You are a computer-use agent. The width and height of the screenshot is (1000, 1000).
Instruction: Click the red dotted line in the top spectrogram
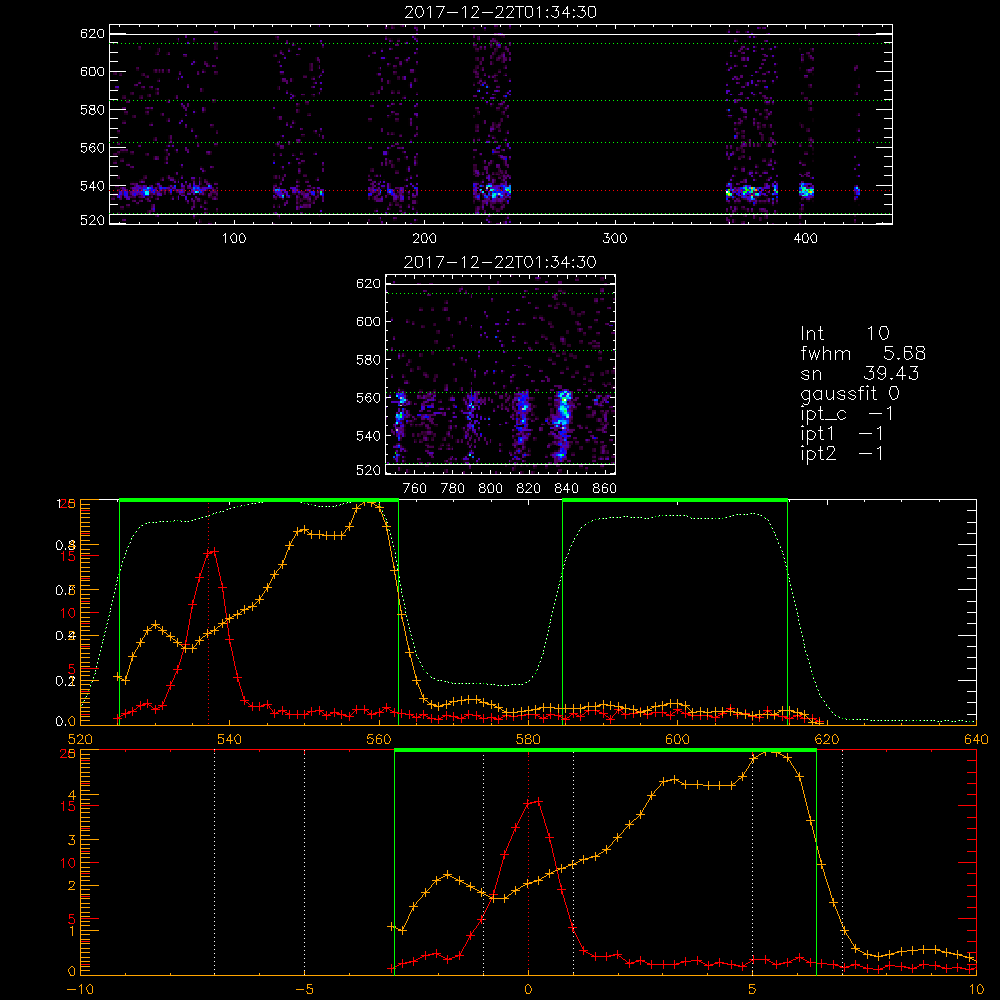501,191
